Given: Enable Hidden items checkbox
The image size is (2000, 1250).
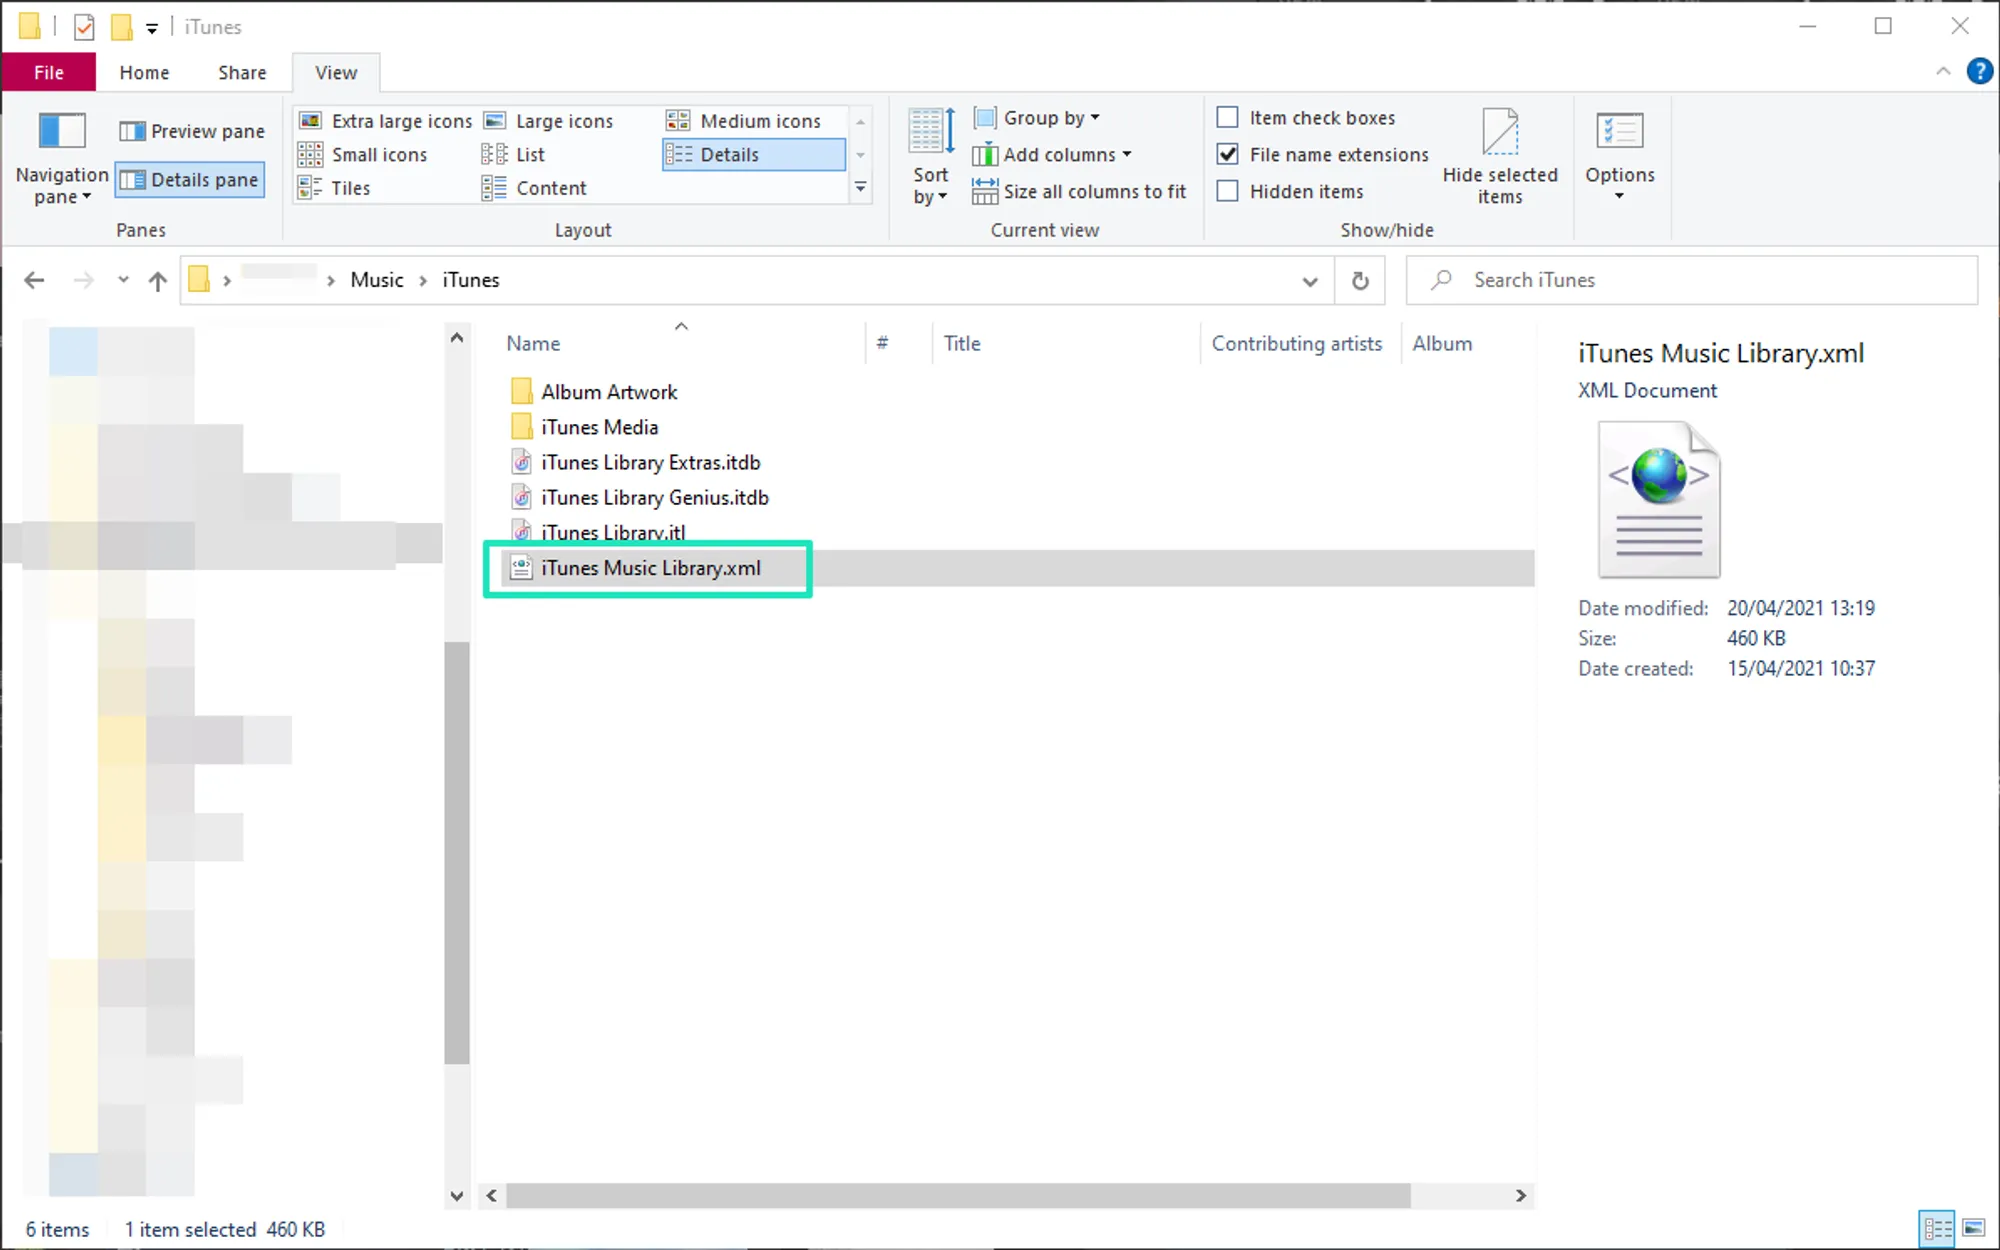Looking at the screenshot, I should (x=1228, y=191).
